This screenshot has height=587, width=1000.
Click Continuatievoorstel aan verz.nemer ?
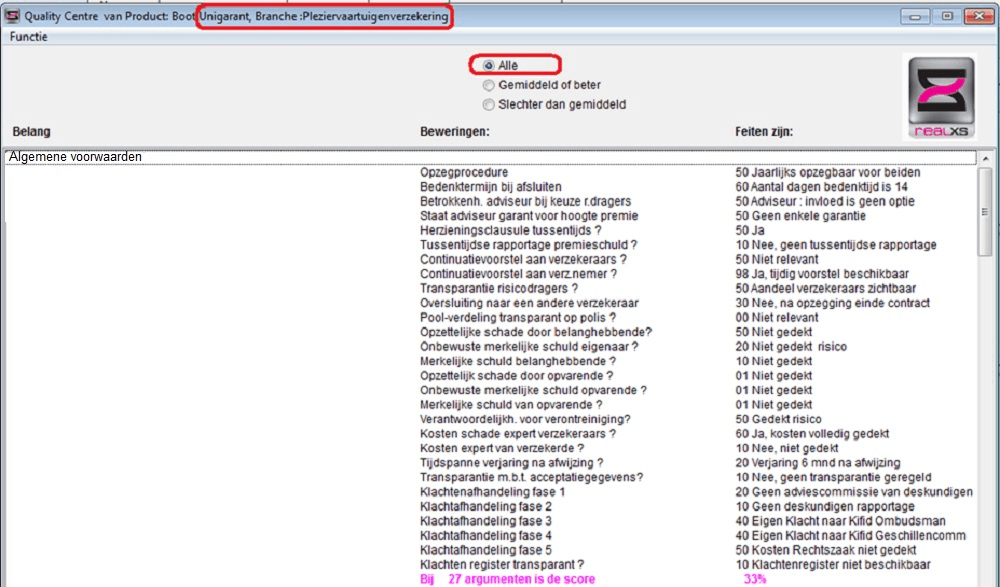click(518, 274)
